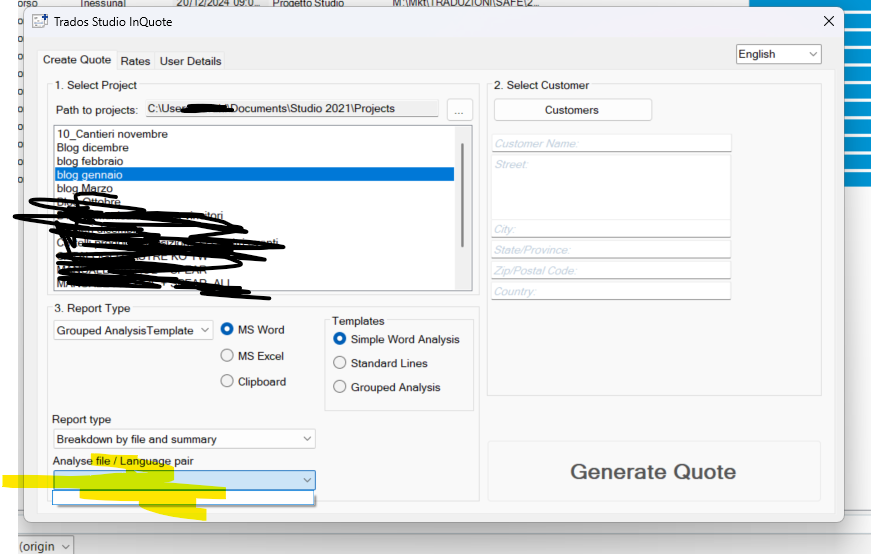Select the Standard Lines template
The height and width of the screenshot is (554, 871).
point(341,363)
